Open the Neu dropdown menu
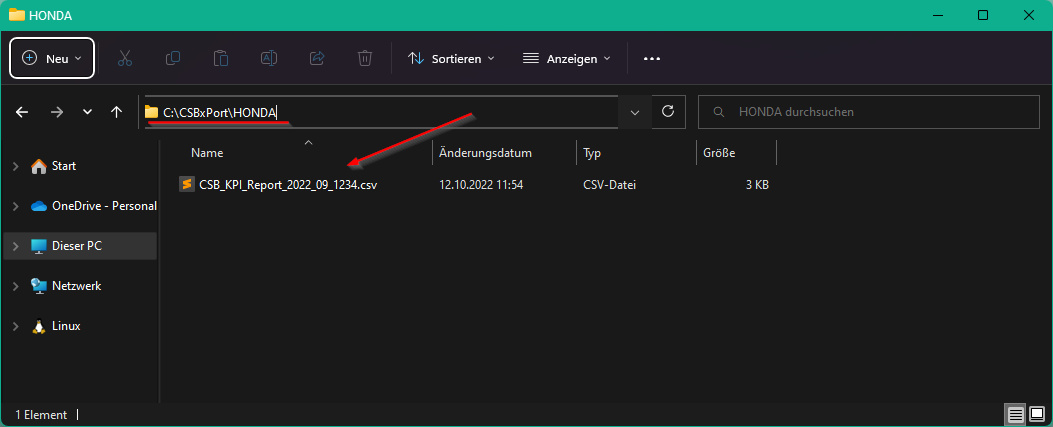 (x=52, y=58)
